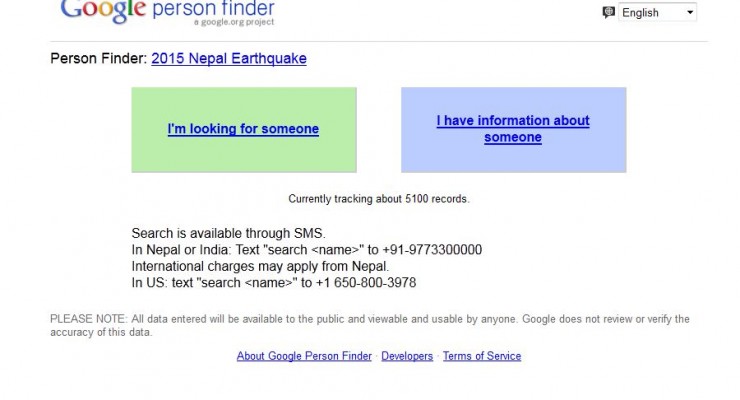Click the "Person Finder:" label

pos(99,58)
